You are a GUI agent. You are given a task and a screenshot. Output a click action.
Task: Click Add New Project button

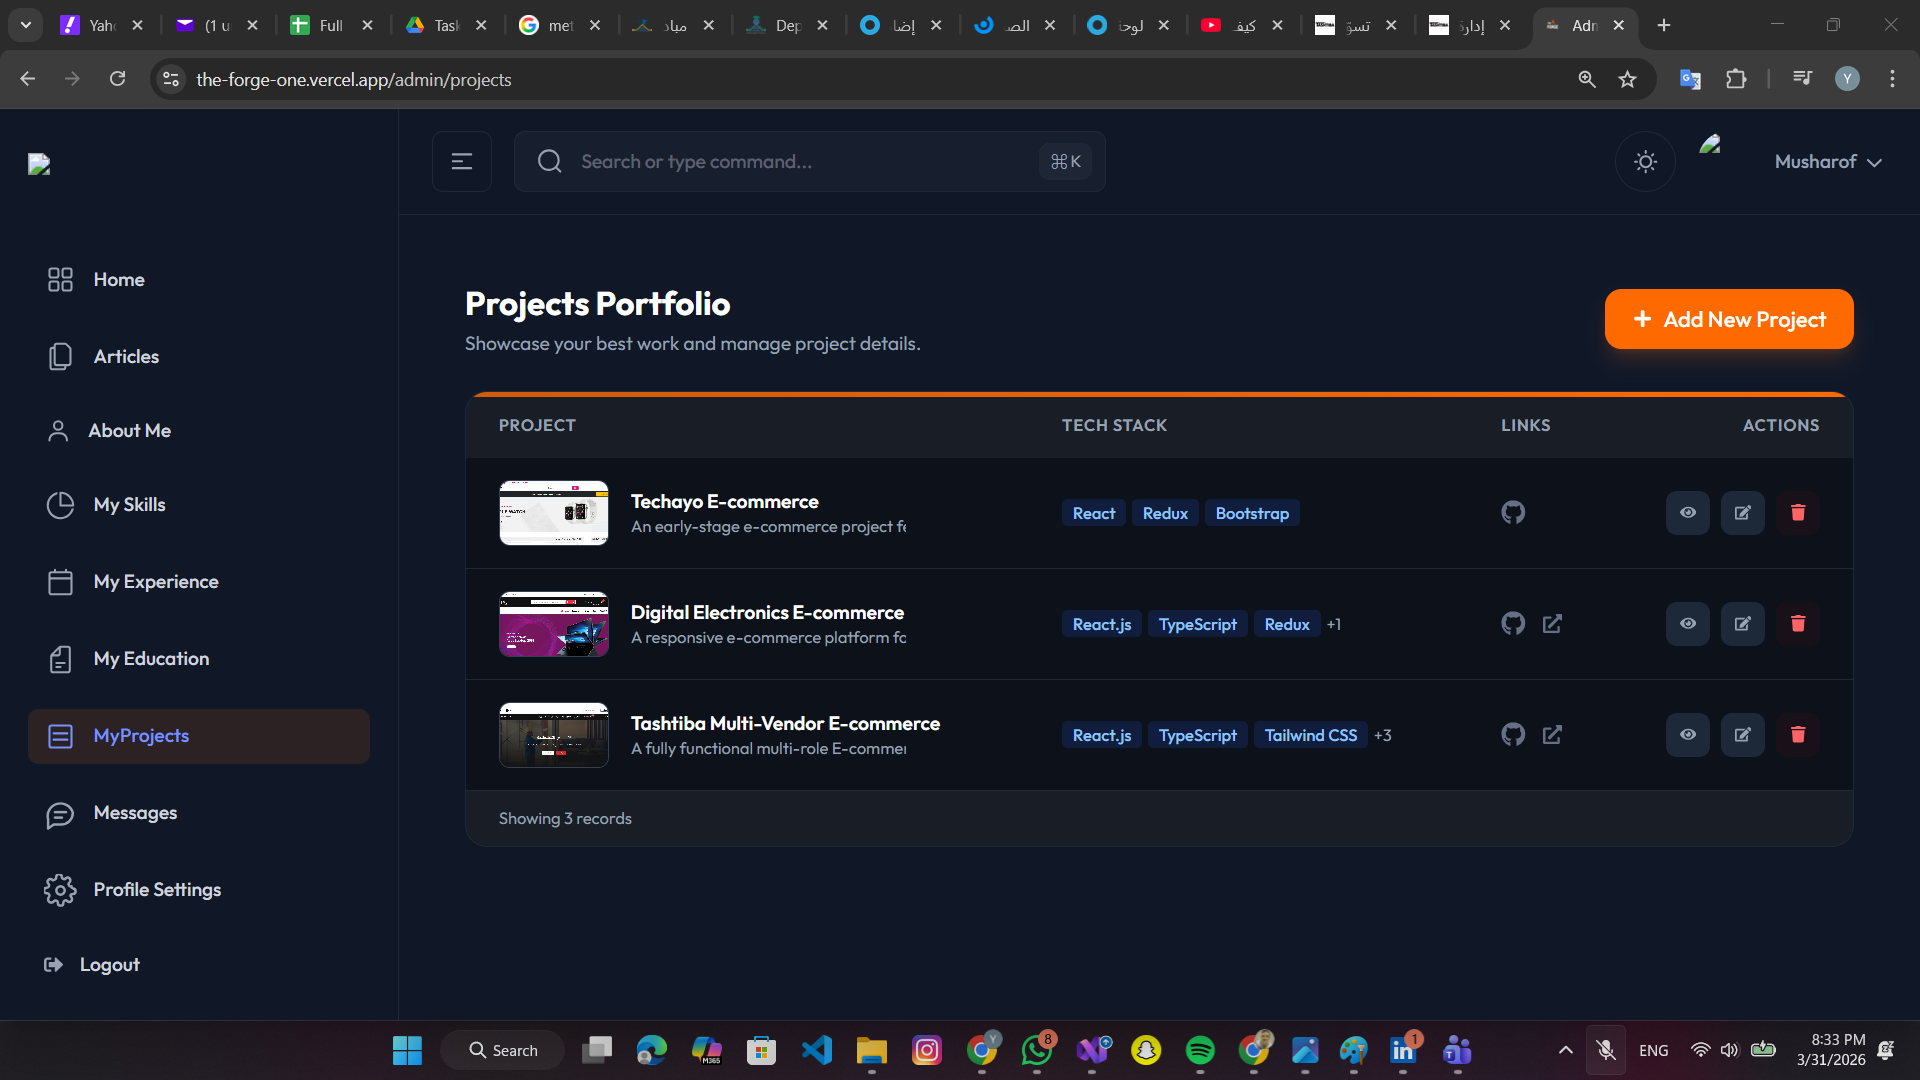1728,320
